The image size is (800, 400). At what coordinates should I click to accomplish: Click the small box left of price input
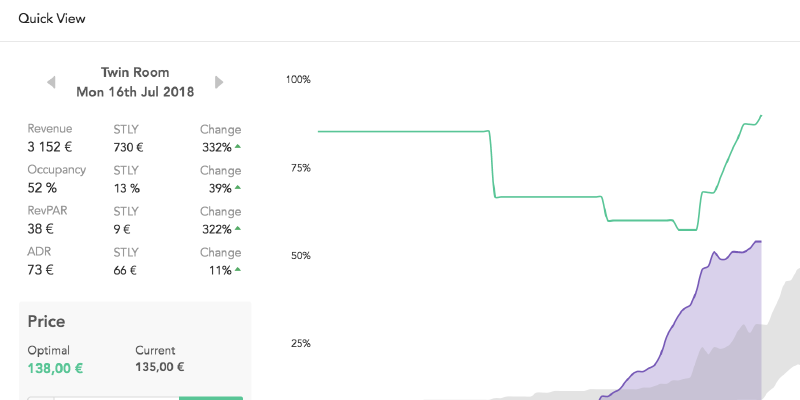(x=41, y=398)
